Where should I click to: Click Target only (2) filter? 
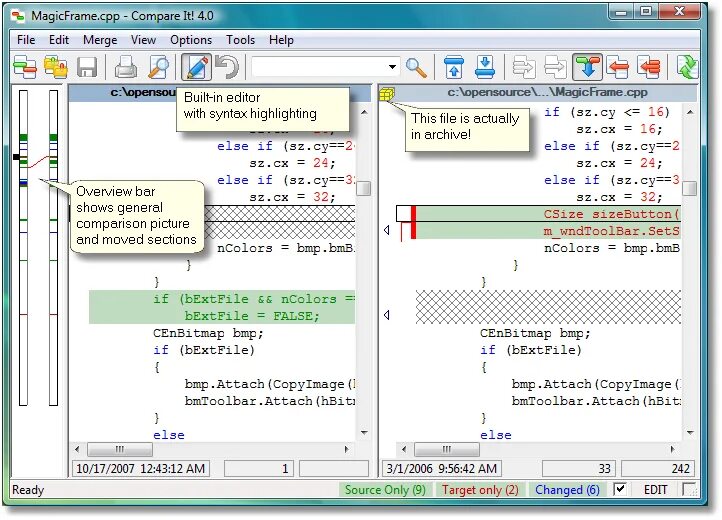point(480,490)
